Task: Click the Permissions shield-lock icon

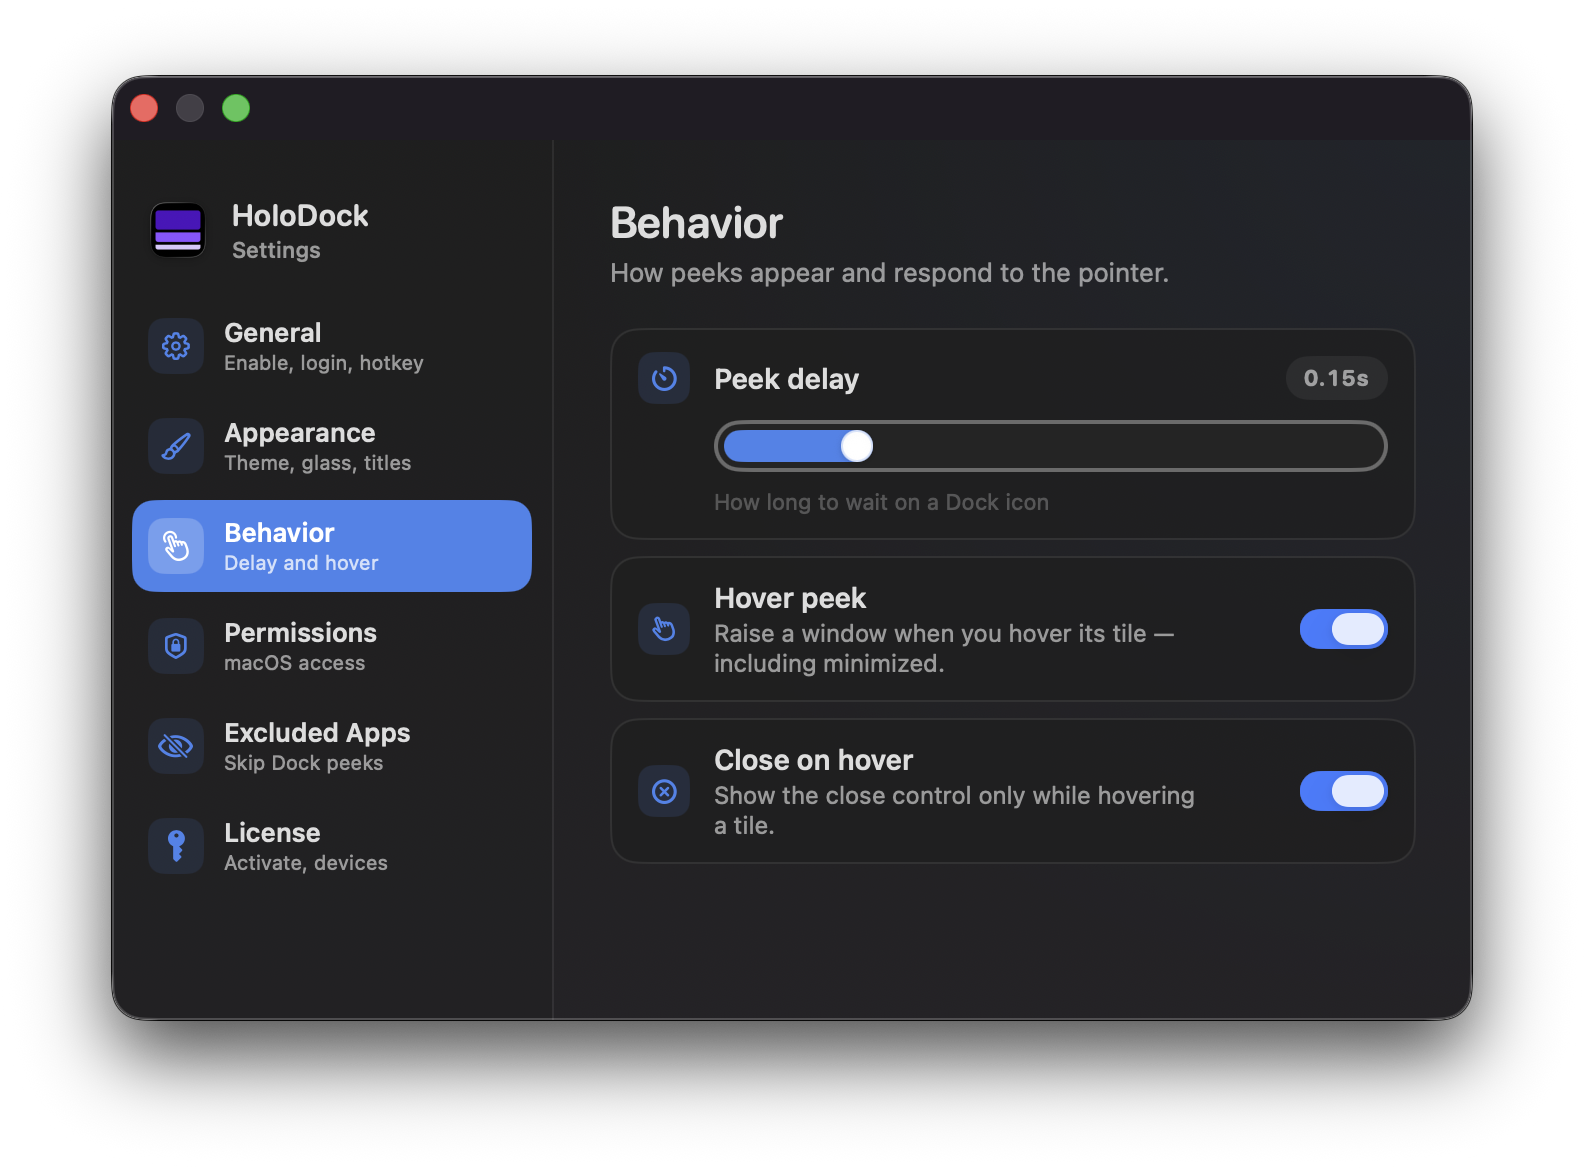Action: click(x=176, y=646)
